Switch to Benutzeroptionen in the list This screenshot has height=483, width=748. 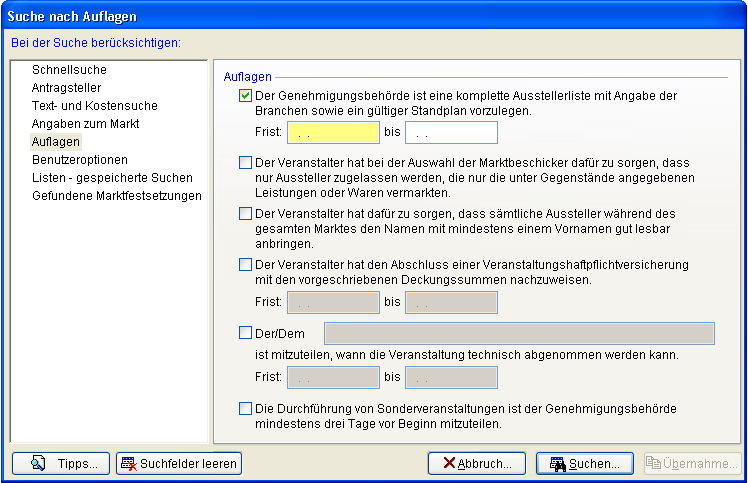[79, 159]
